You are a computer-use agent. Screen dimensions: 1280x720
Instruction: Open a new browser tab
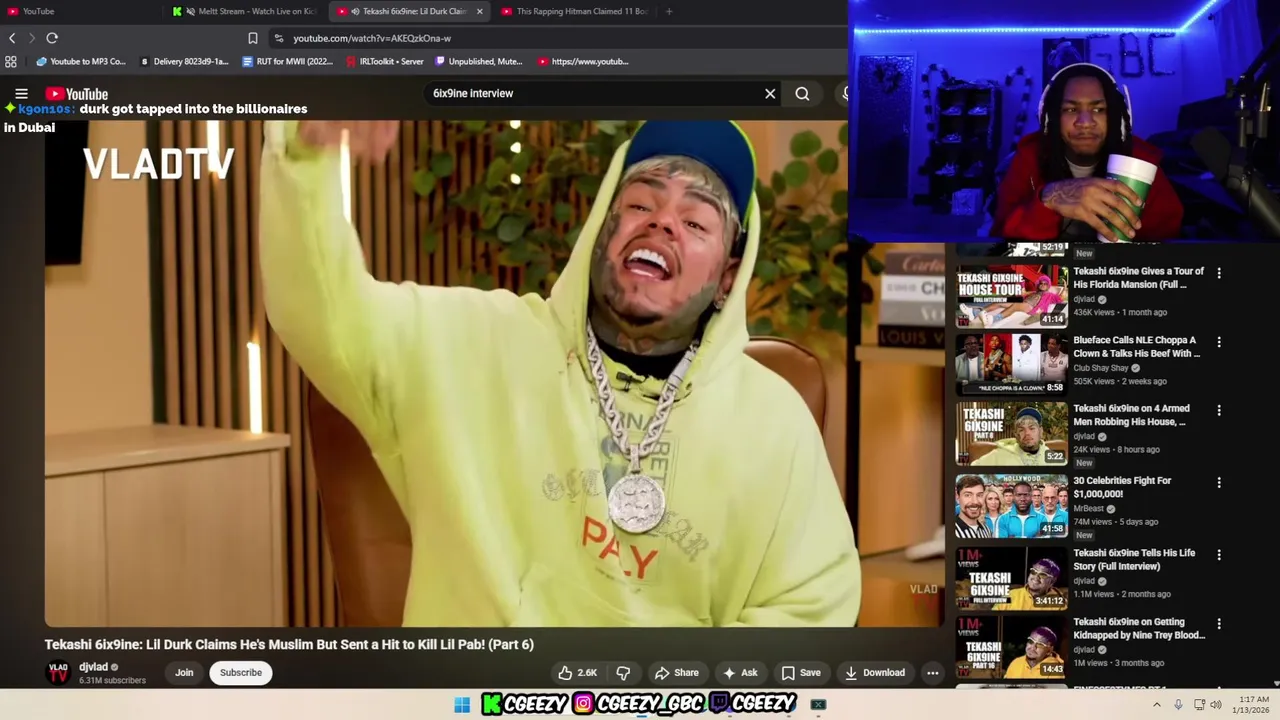pyautogui.click(x=668, y=11)
